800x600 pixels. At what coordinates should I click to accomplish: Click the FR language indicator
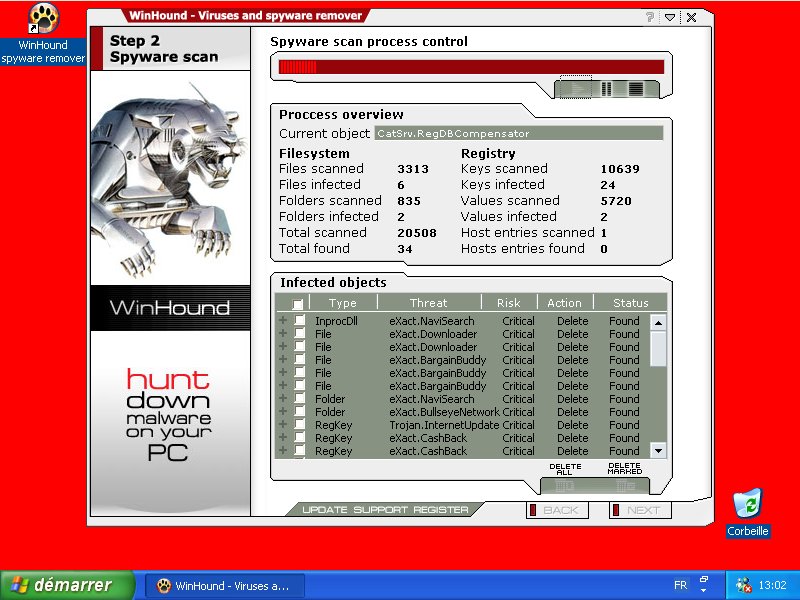tap(680, 585)
